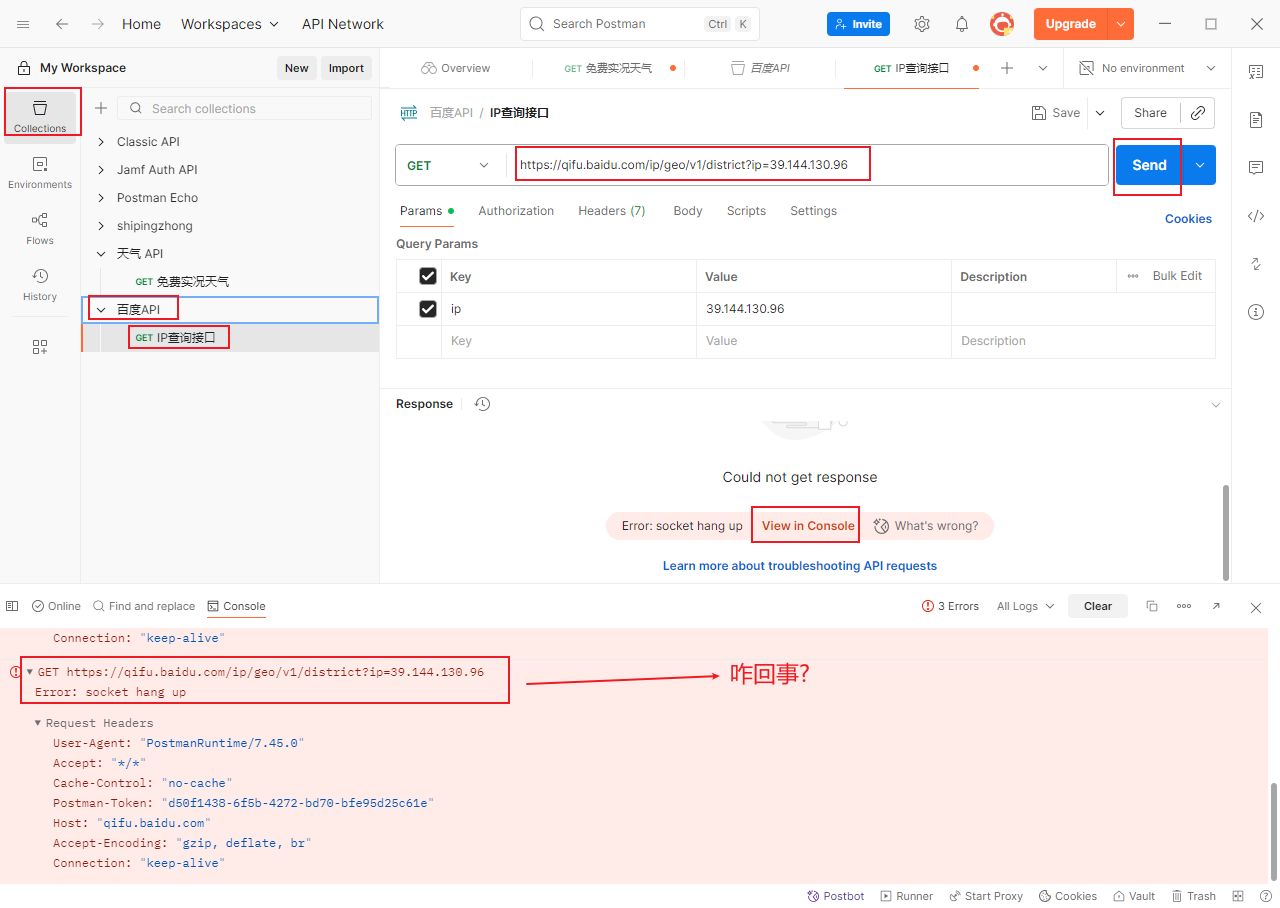Screen dimensions: 1280x908
Task: Click the Clear console button
Action: (1097, 606)
